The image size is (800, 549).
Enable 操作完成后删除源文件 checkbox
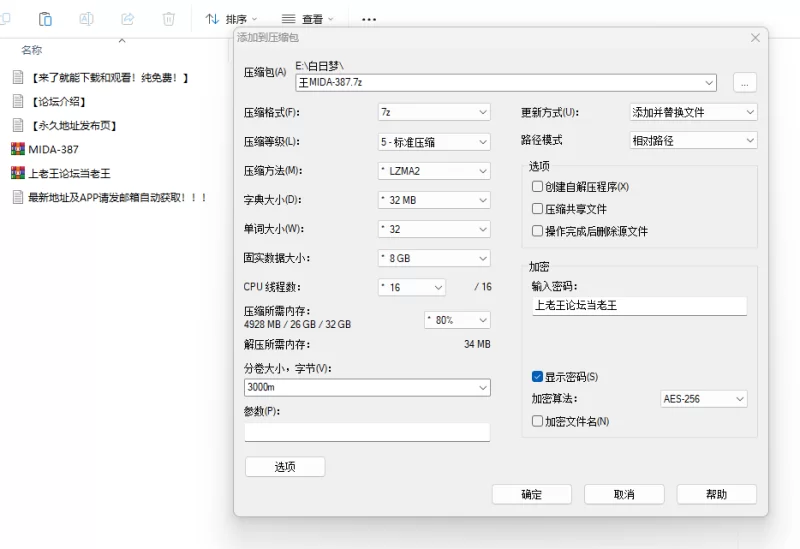pyautogui.click(x=537, y=231)
